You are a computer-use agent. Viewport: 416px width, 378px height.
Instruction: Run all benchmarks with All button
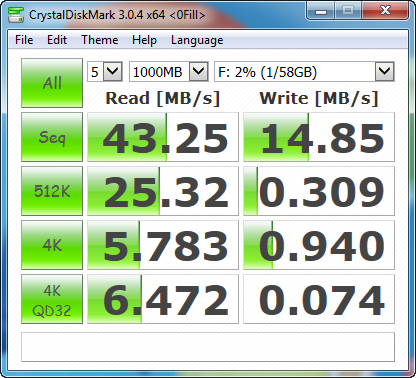[52, 83]
